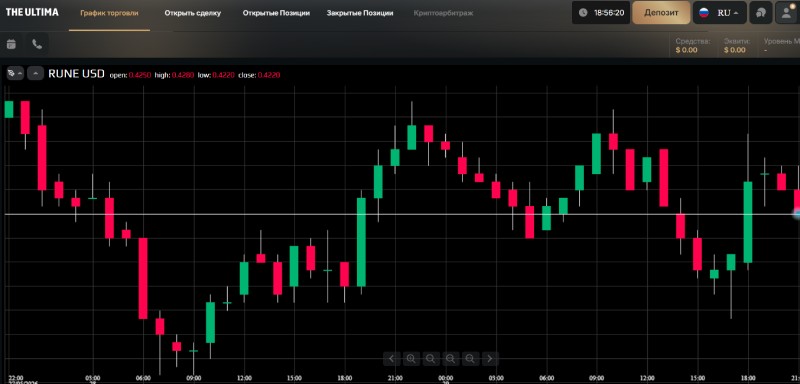
Task: Click the high value 0.4280
Action: [x=183, y=75]
